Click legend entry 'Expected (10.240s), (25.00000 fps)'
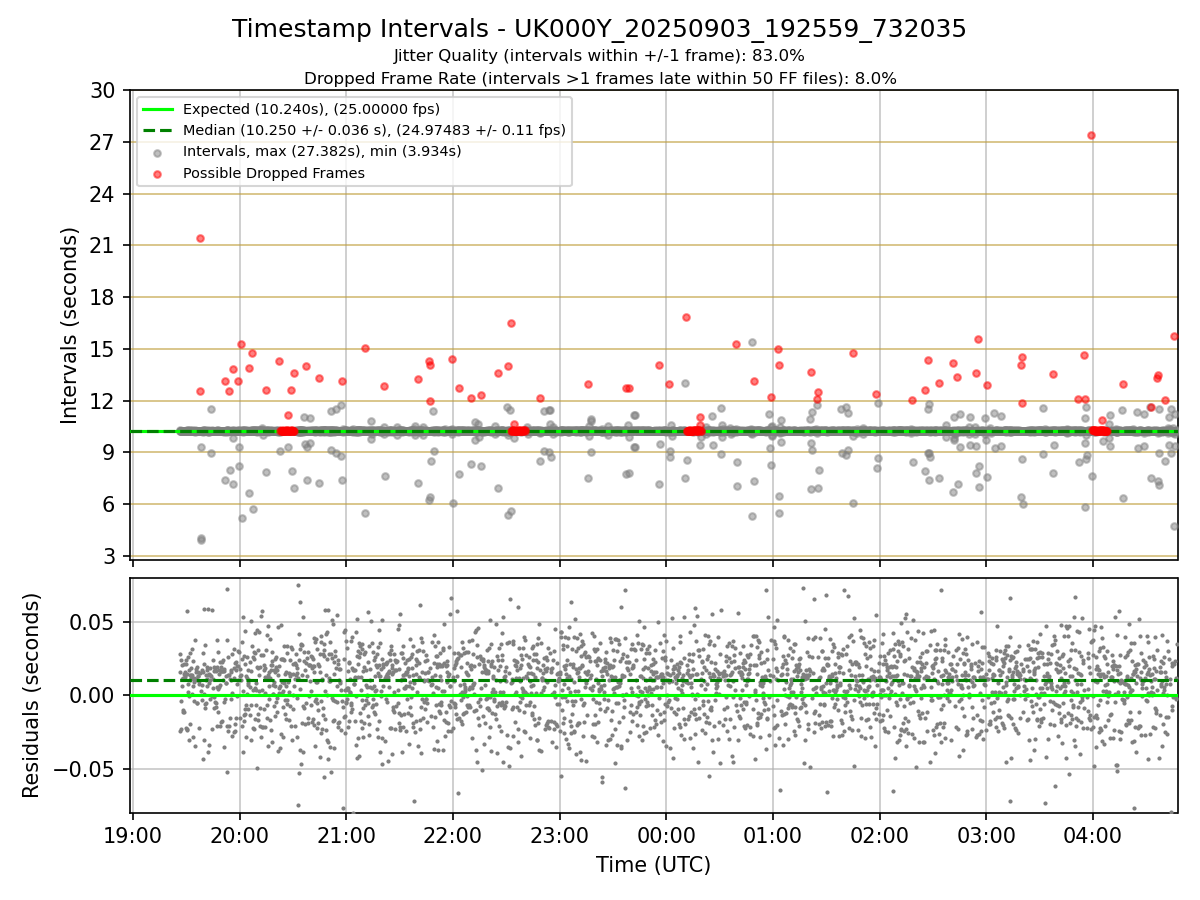Screen dimensions: 1200x900 [x=311, y=109]
